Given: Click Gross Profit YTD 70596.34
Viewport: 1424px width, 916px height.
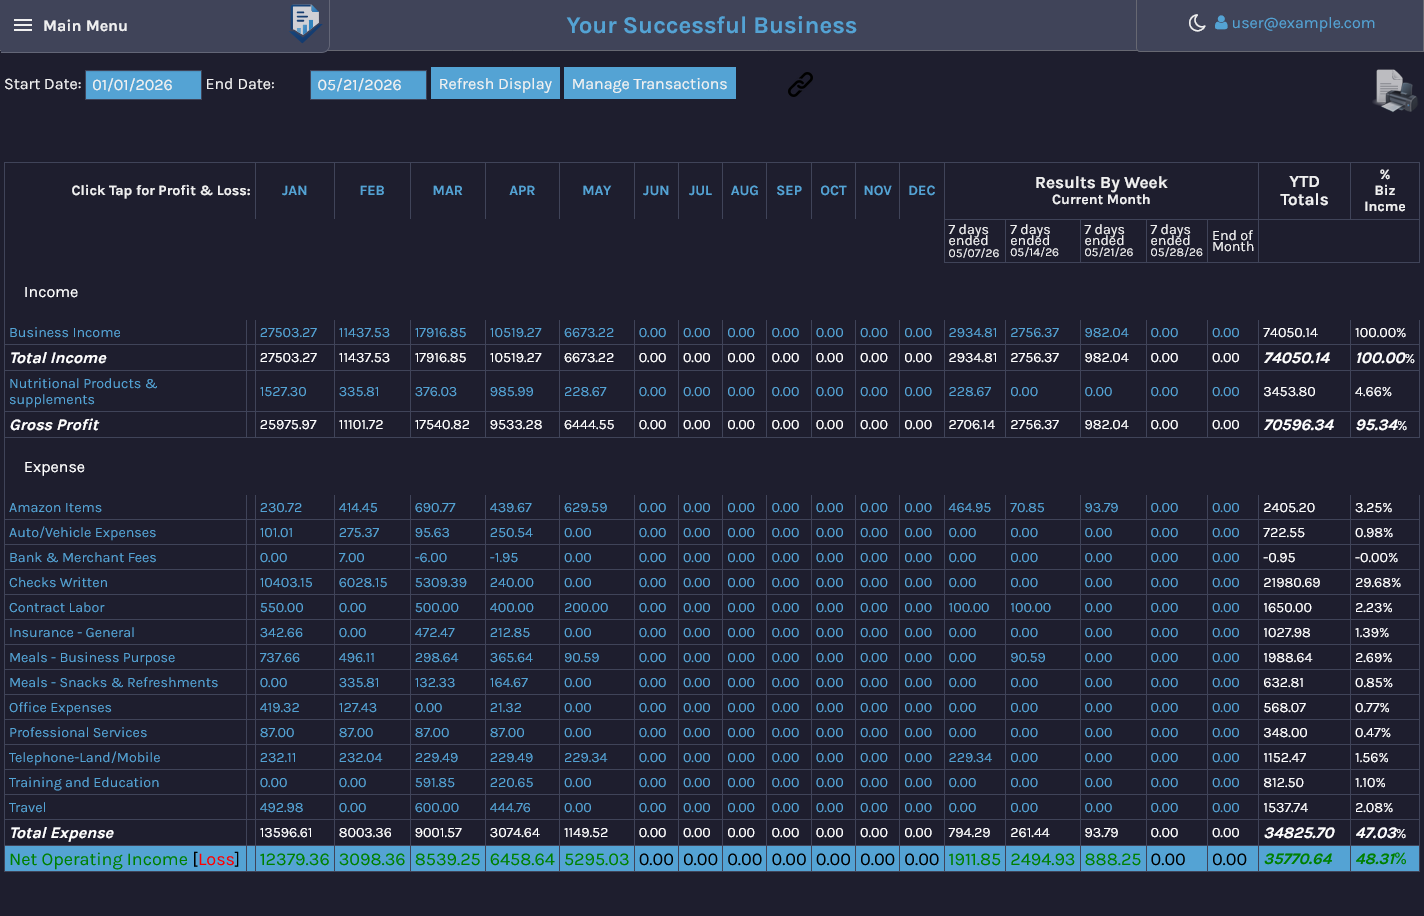Looking at the screenshot, I should pos(1298,425).
